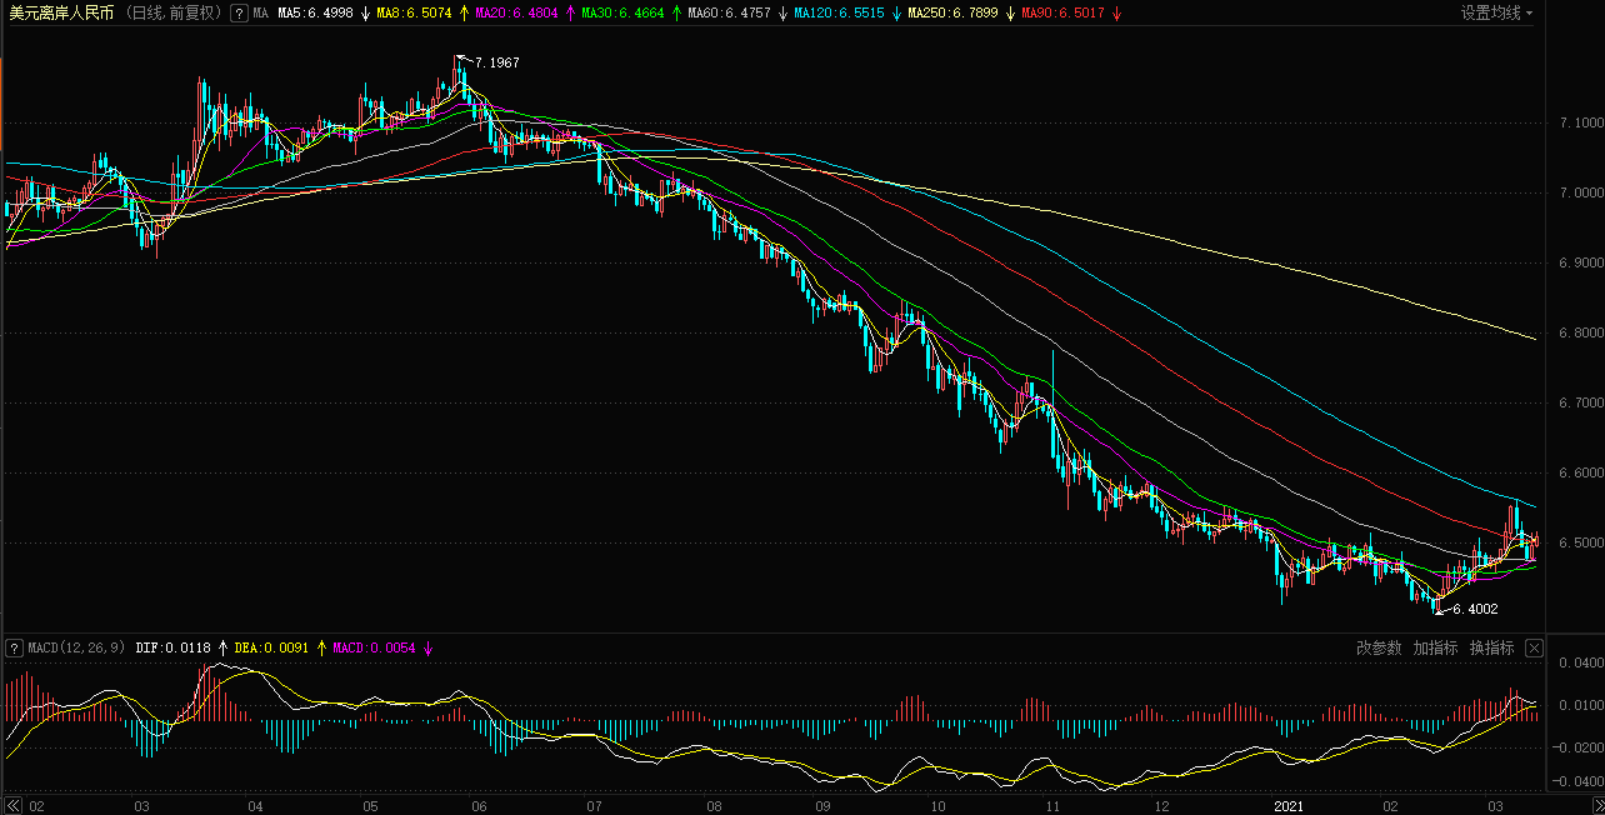1605x815 pixels.
Task: Click the 2021 label on the time axis
Action: click(x=1288, y=806)
